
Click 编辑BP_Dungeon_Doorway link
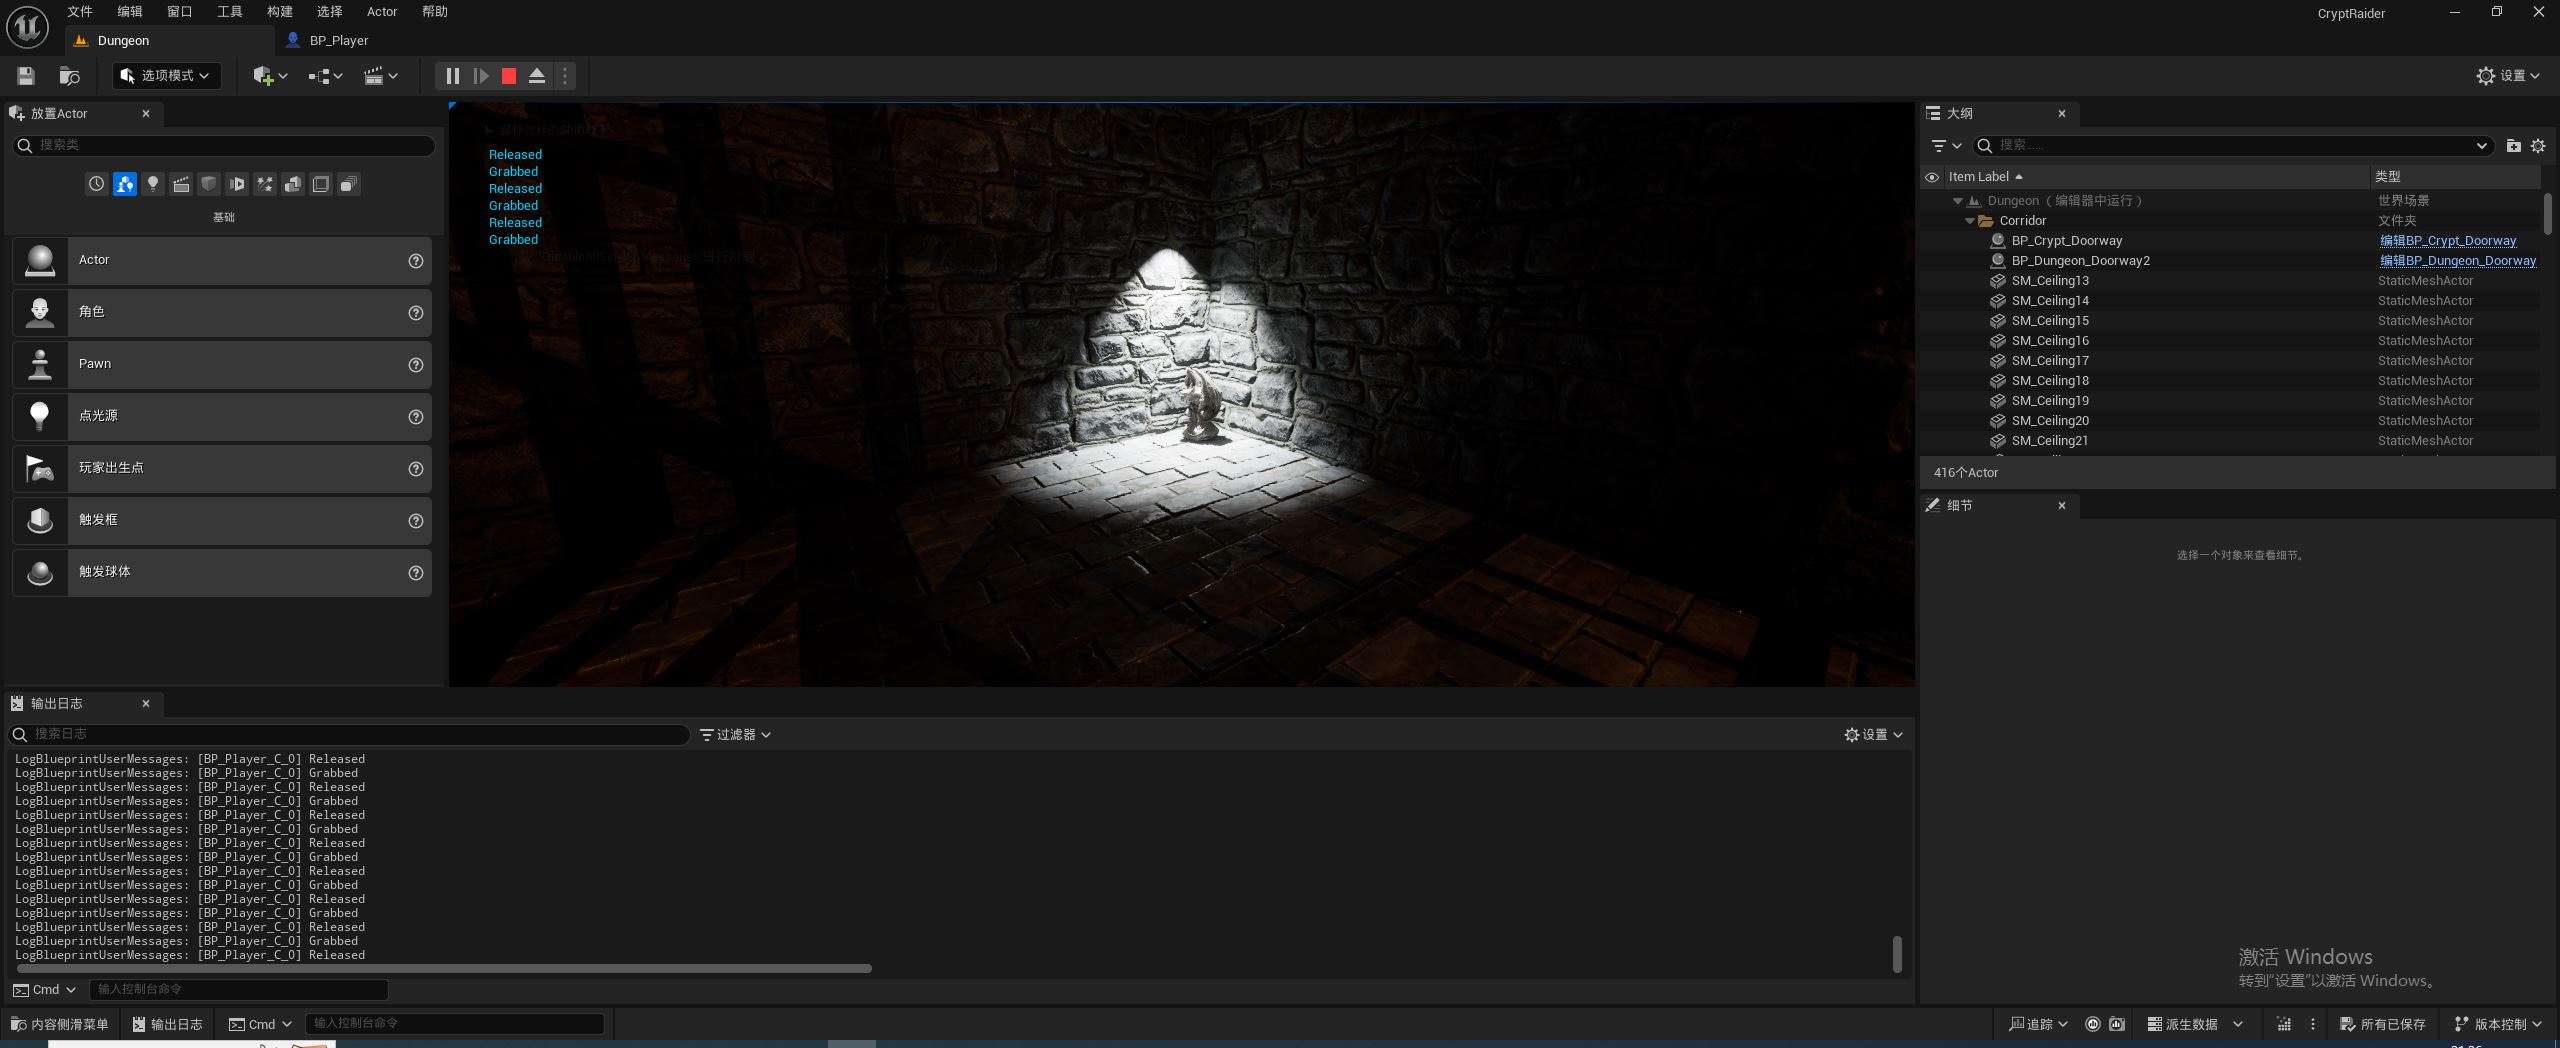(x=2458, y=261)
